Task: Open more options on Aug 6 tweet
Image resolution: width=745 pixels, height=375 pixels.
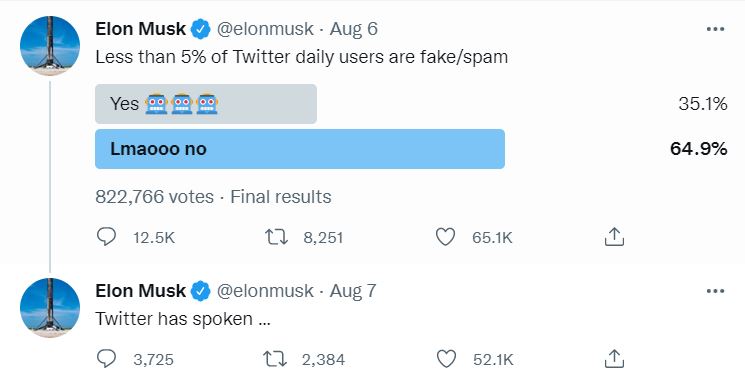Action: tap(715, 29)
